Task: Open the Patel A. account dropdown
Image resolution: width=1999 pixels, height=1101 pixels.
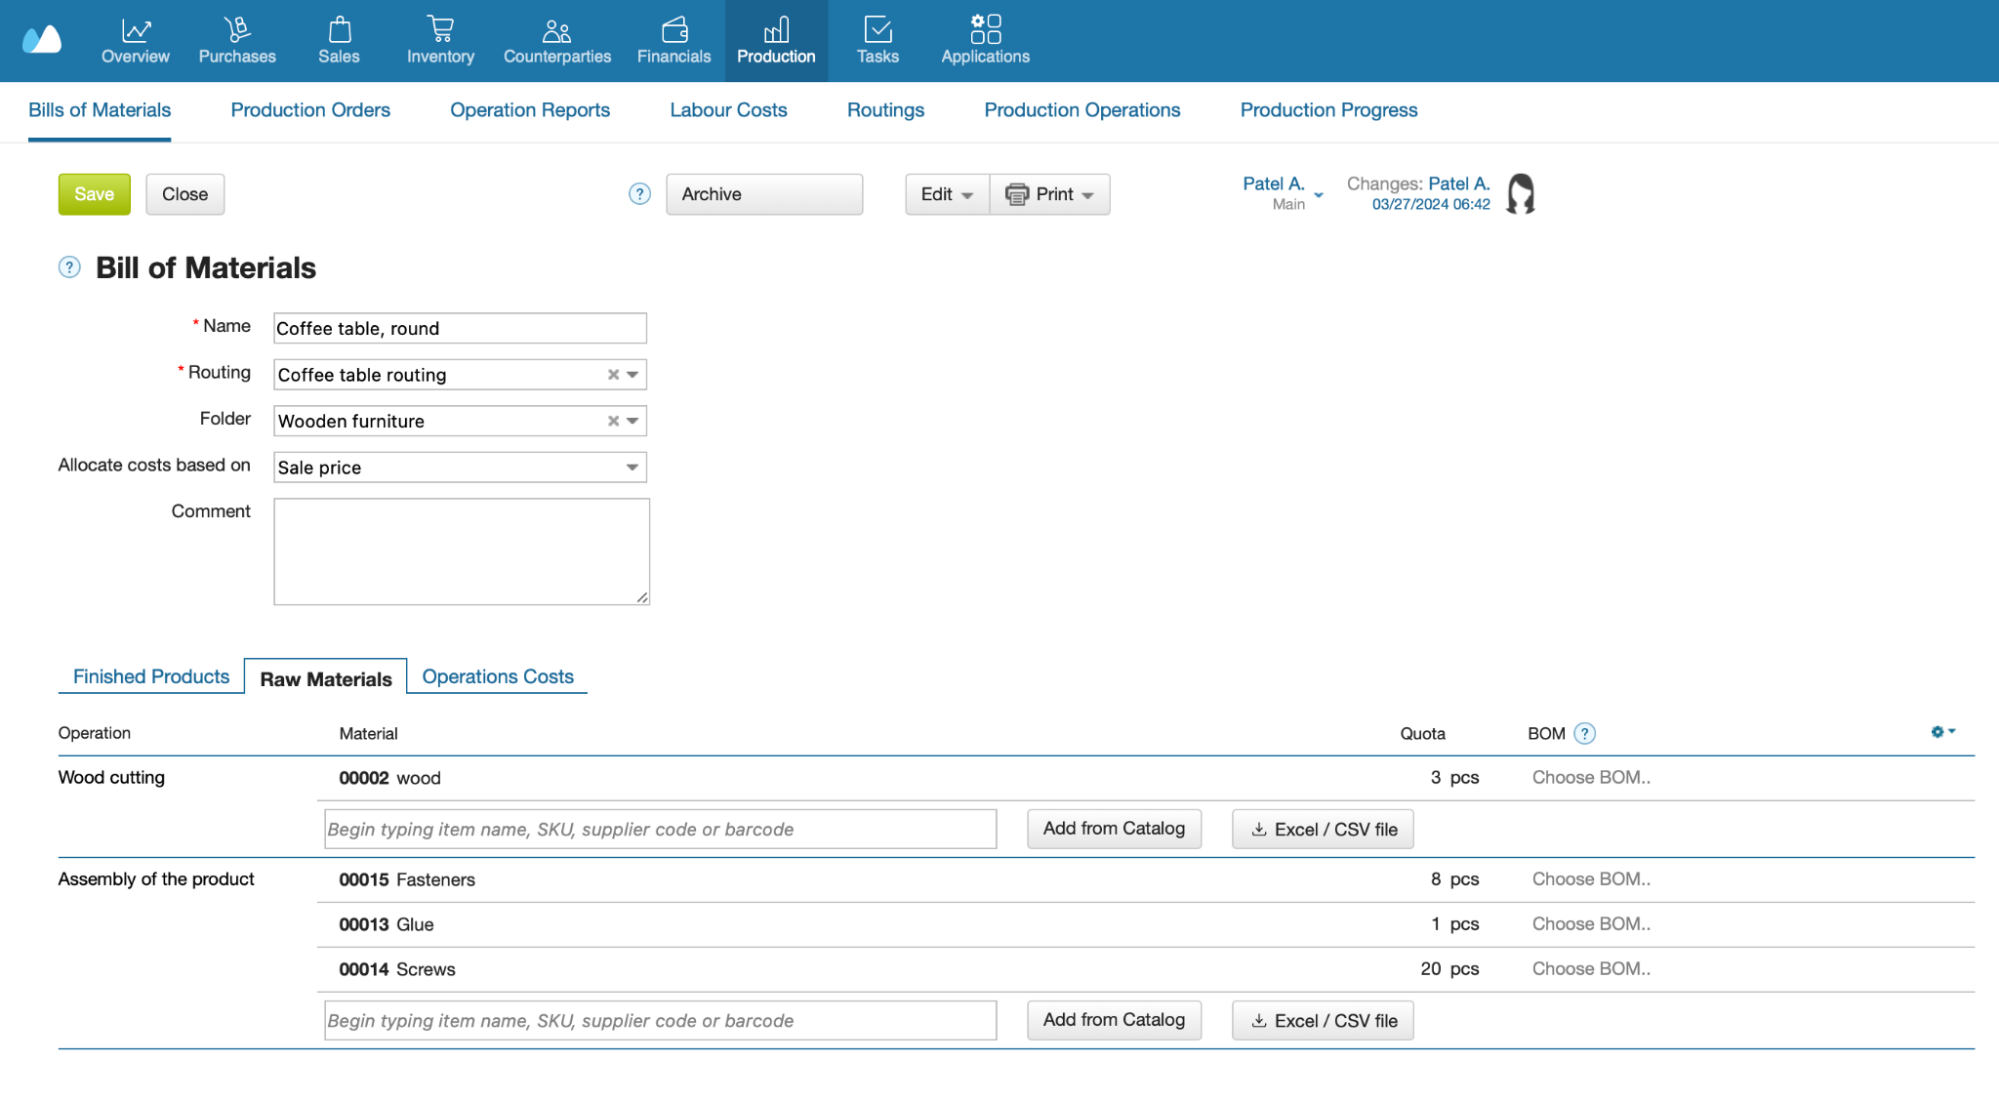Action: pos(1283,193)
